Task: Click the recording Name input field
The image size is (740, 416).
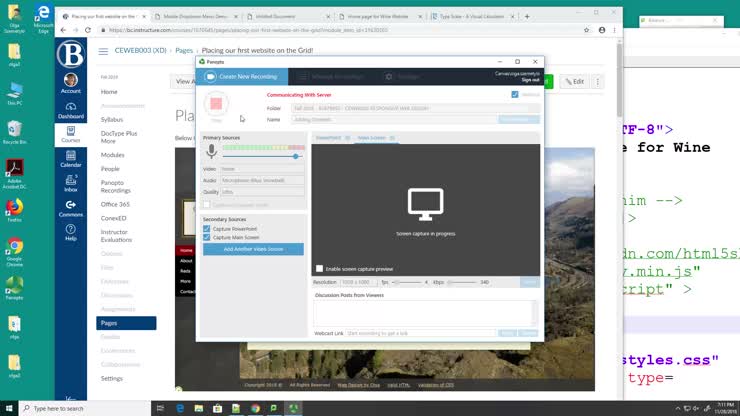Action: click(394, 119)
